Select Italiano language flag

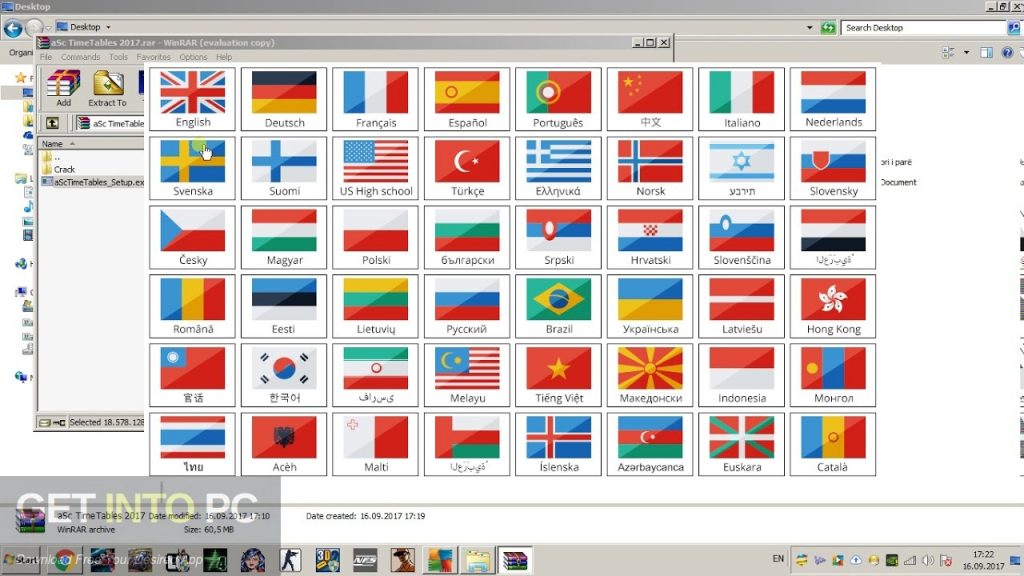pyautogui.click(x=741, y=99)
